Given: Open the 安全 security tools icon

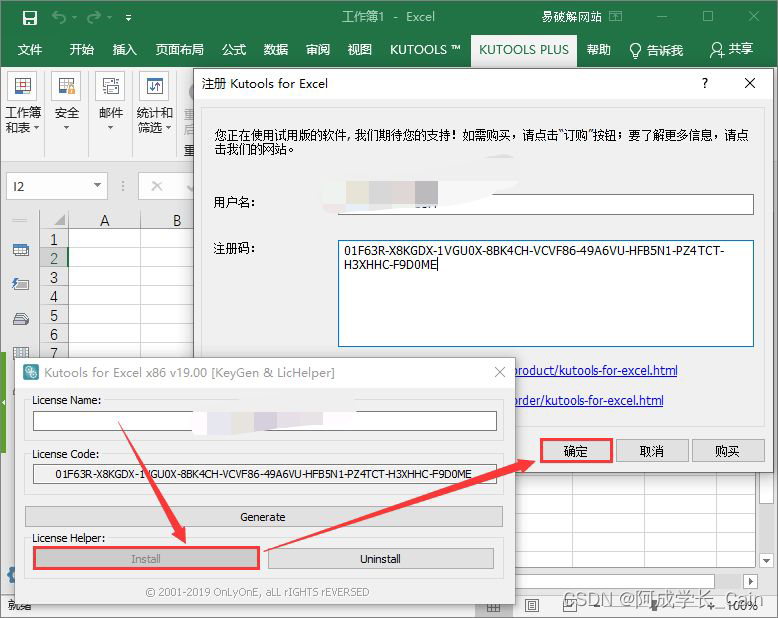Looking at the screenshot, I should coord(66,87).
